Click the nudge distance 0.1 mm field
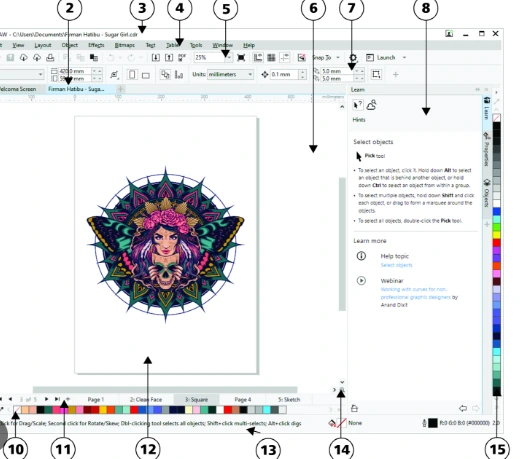524x459 pixels. [284, 75]
